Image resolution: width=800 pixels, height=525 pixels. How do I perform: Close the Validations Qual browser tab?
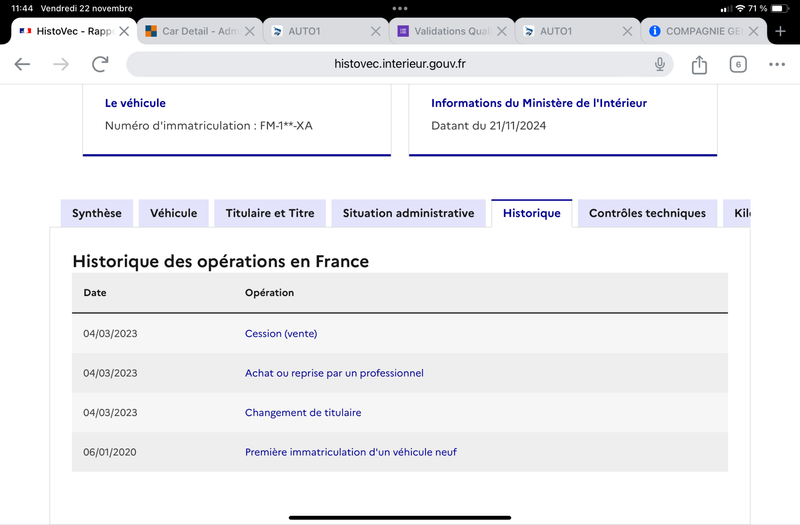[x=502, y=31]
